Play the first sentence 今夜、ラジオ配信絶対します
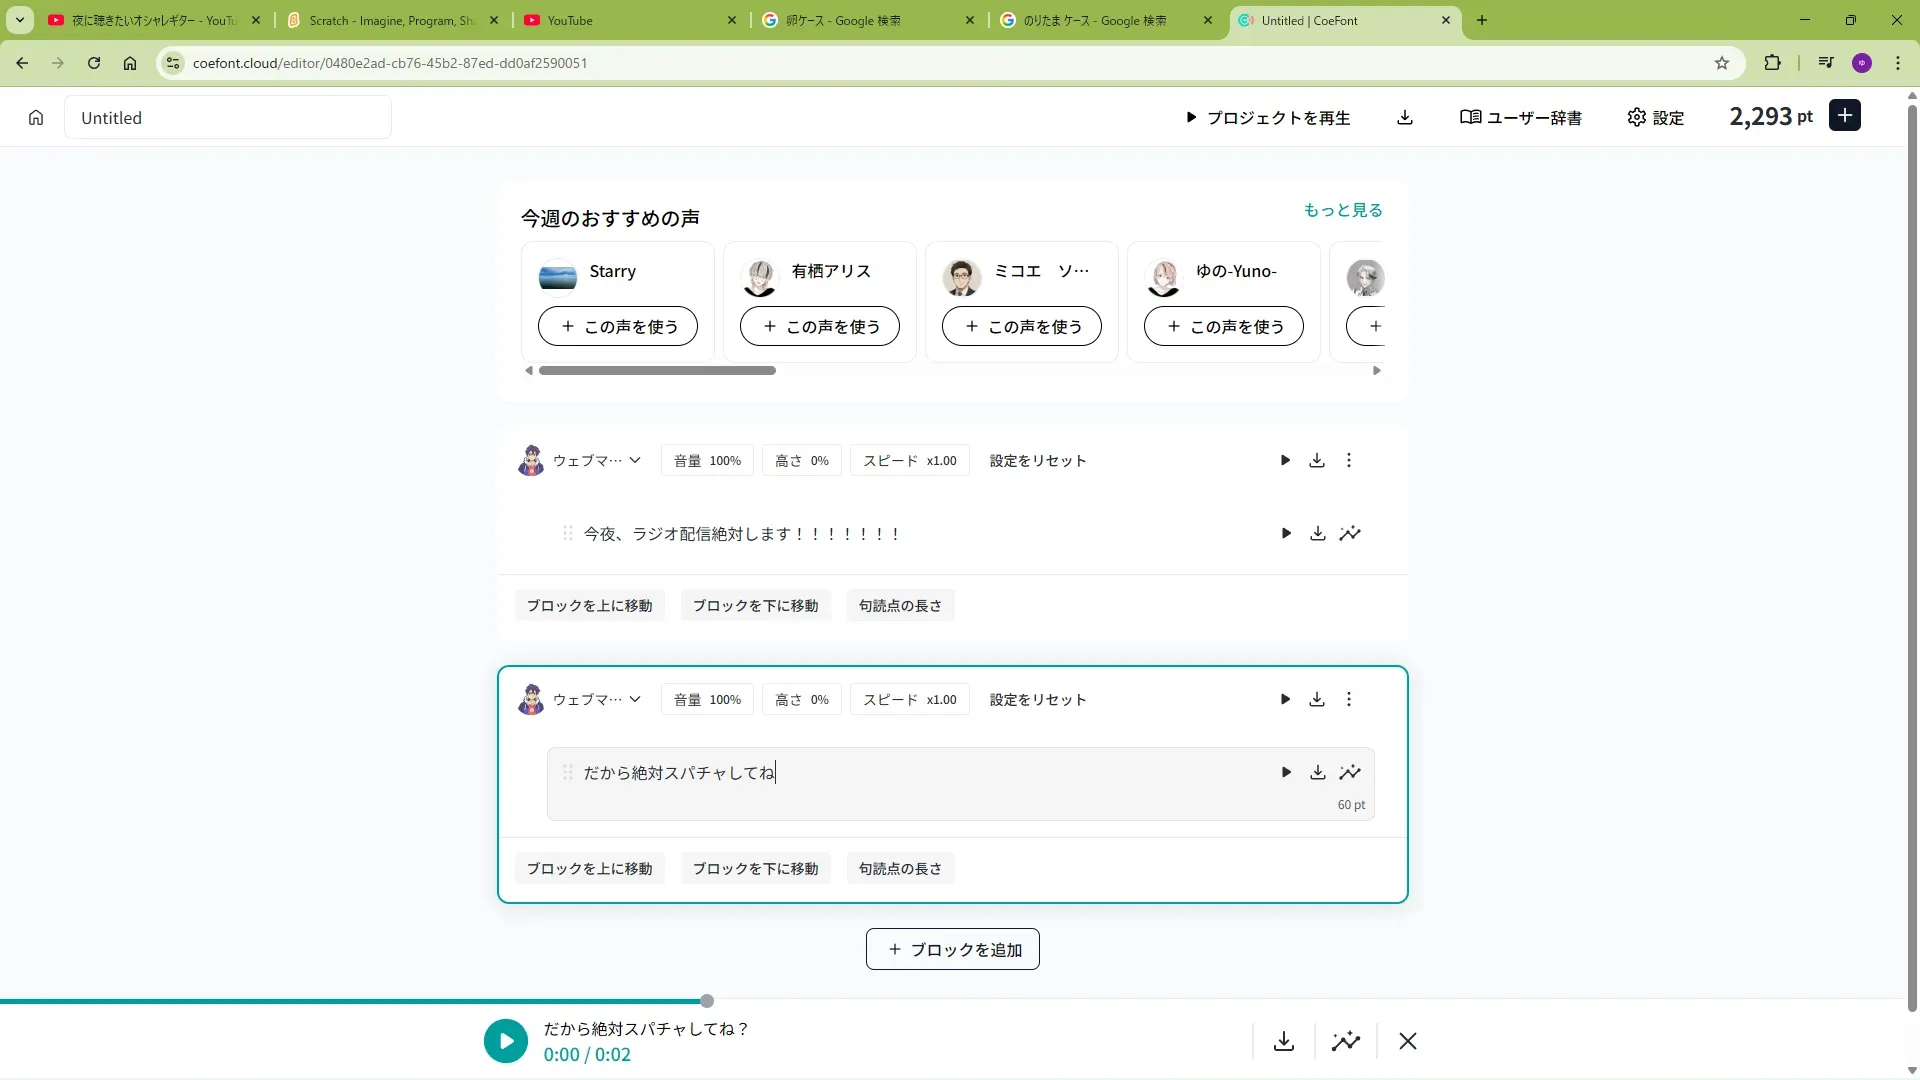 1286,534
